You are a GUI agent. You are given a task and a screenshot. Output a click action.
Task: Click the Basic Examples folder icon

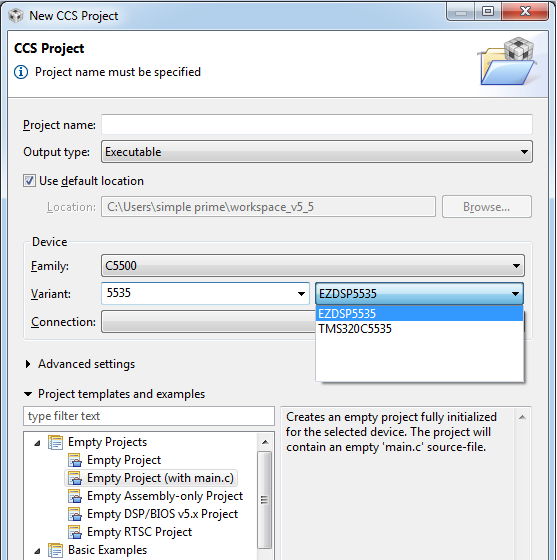click(x=55, y=550)
